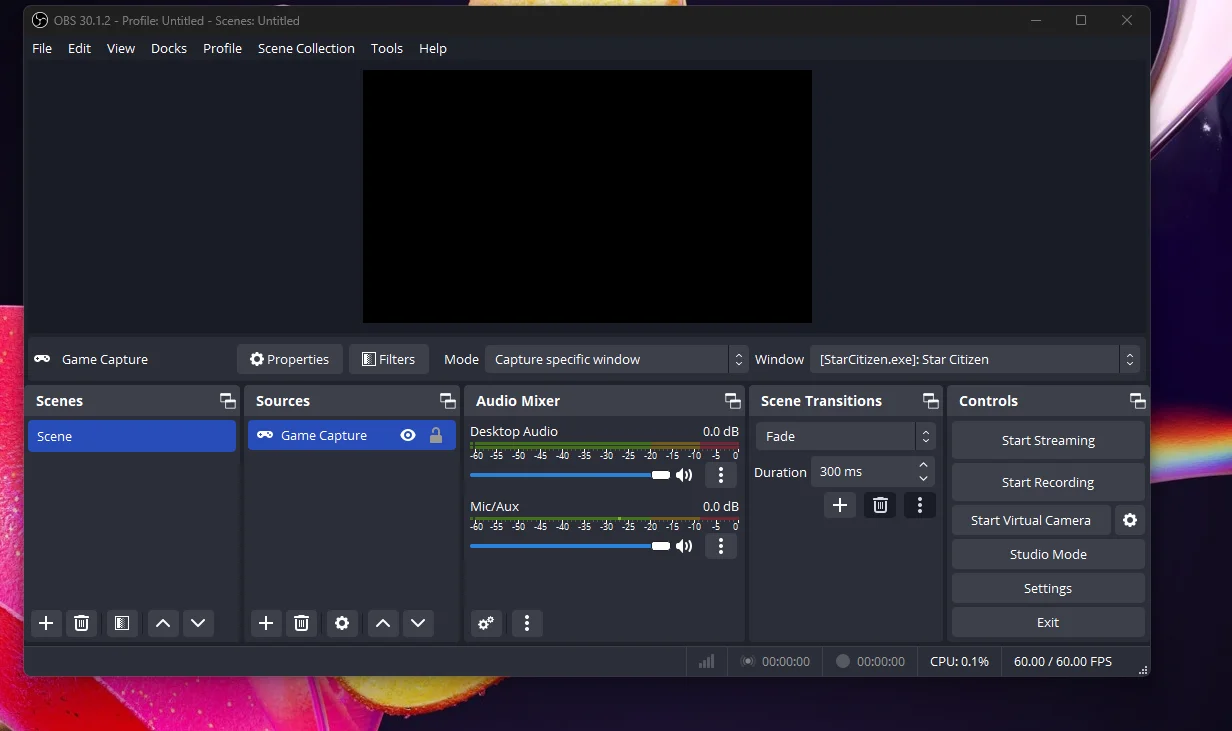Click Start Streaming button
1232x731 pixels.
[1048, 440]
